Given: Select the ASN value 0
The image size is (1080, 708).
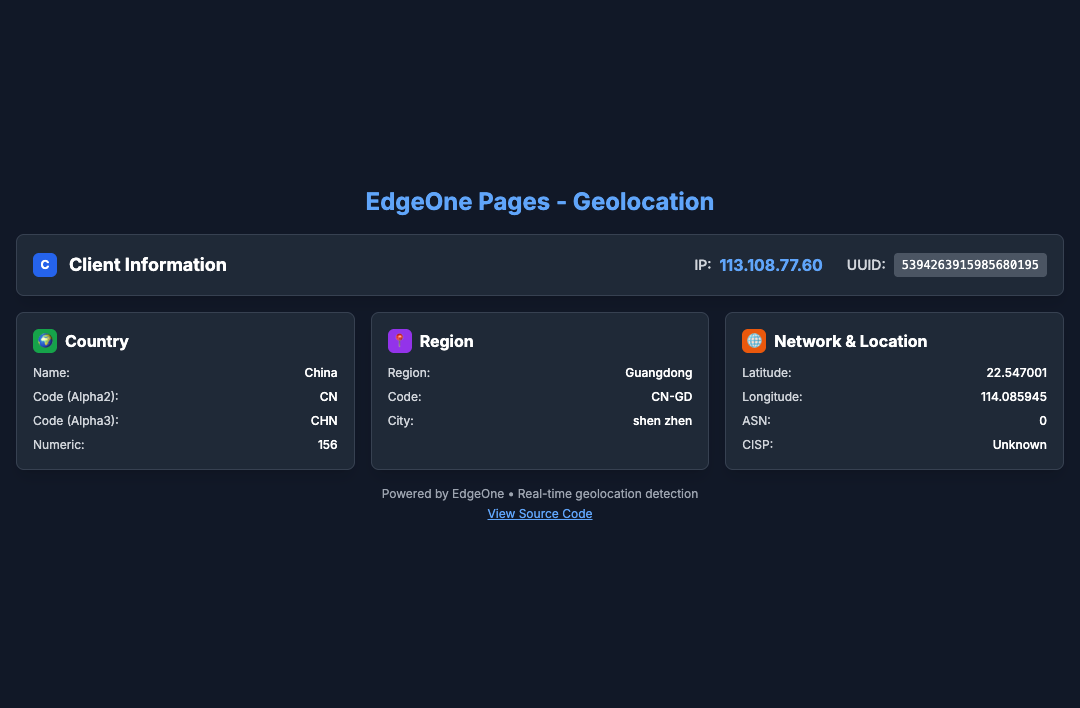Looking at the screenshot, I should [x=1043, y=421].
